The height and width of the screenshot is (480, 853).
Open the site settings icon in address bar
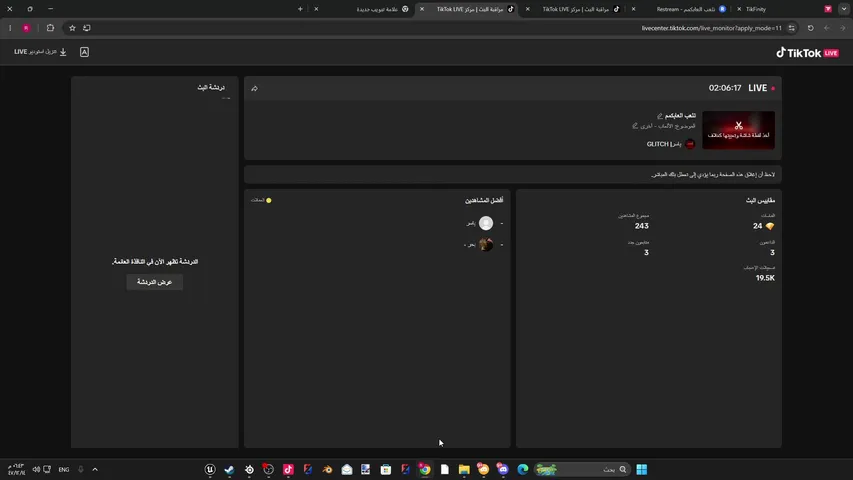click(792, 28)
